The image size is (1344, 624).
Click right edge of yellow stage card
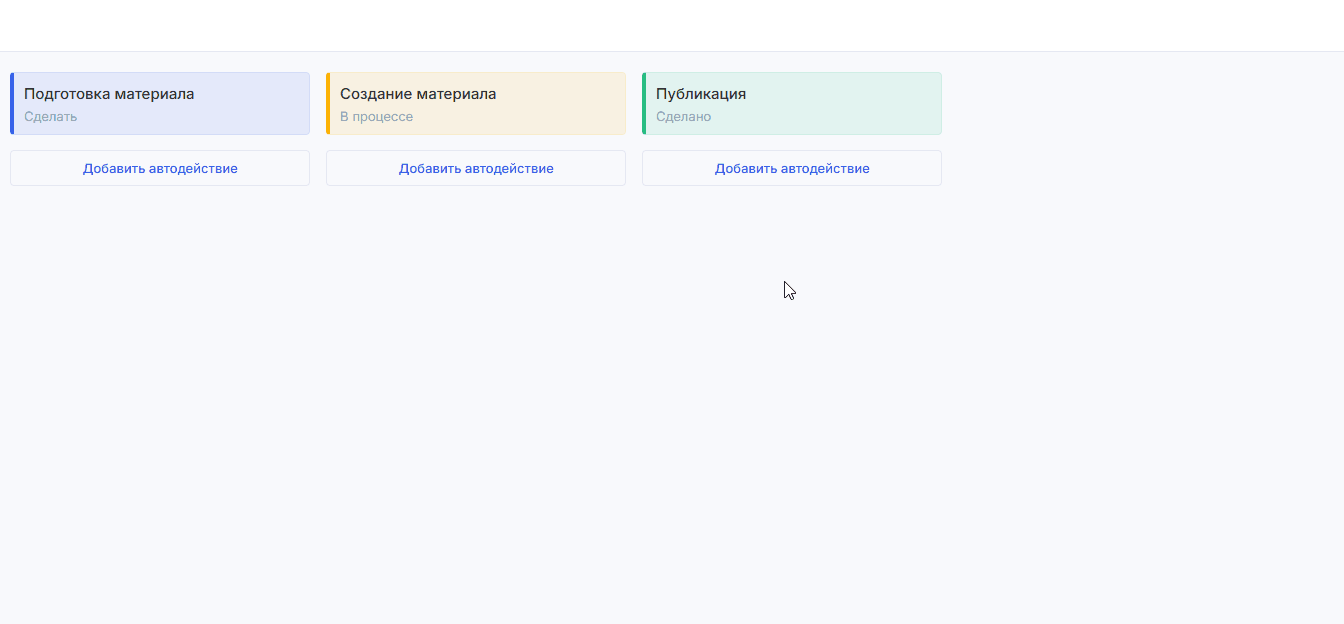tap(621, 103)
